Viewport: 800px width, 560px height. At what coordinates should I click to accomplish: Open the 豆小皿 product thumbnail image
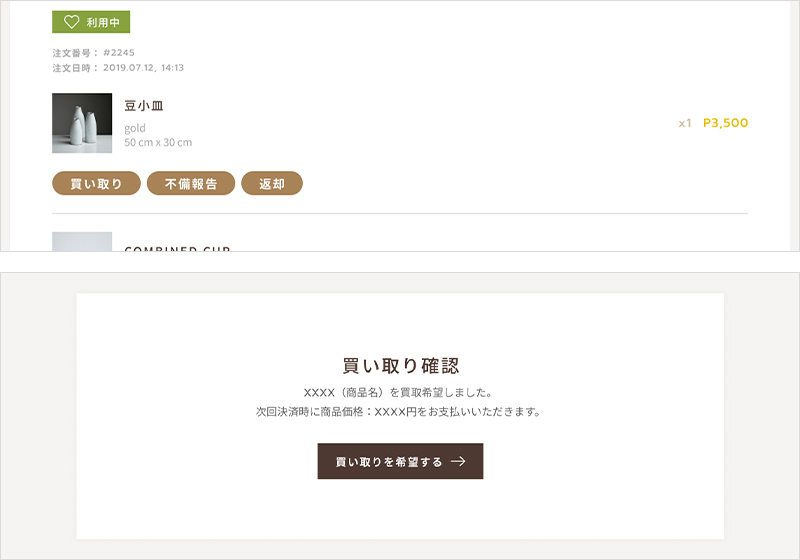(82, 123)
